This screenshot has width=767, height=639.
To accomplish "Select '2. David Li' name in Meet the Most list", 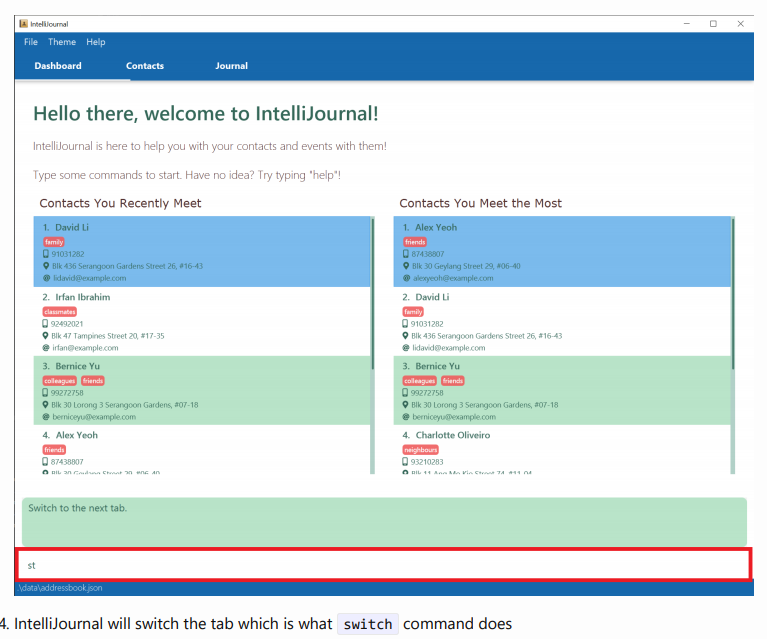I will click(x=426, y=297).
